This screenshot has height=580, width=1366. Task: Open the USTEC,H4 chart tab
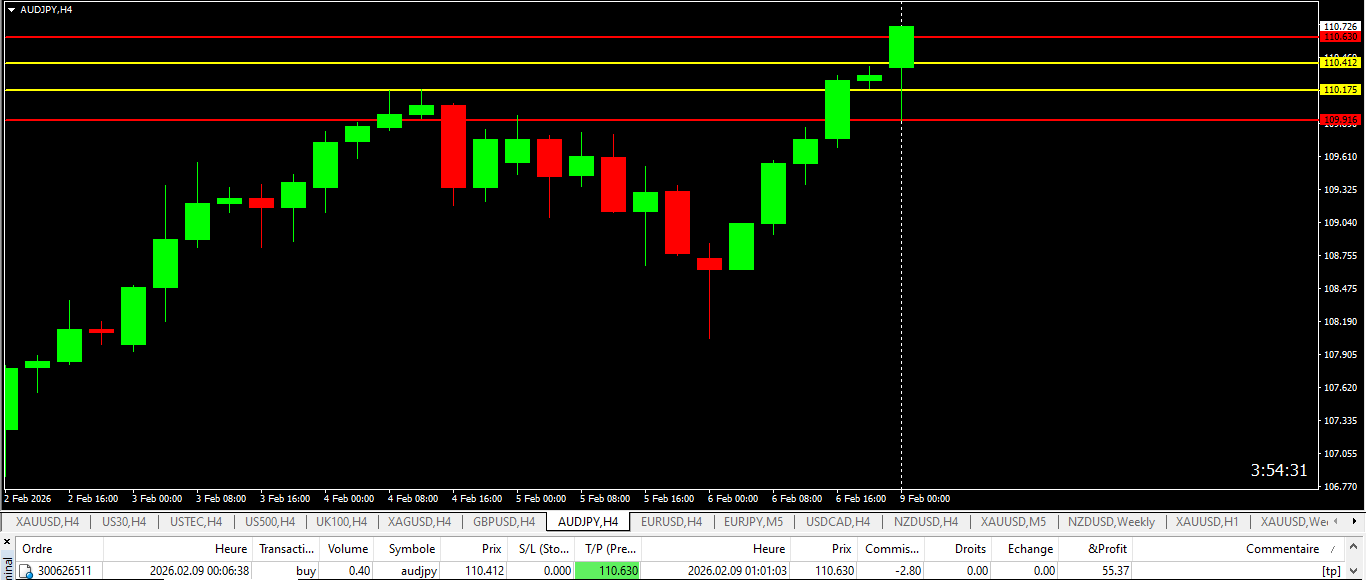(196, 522)
